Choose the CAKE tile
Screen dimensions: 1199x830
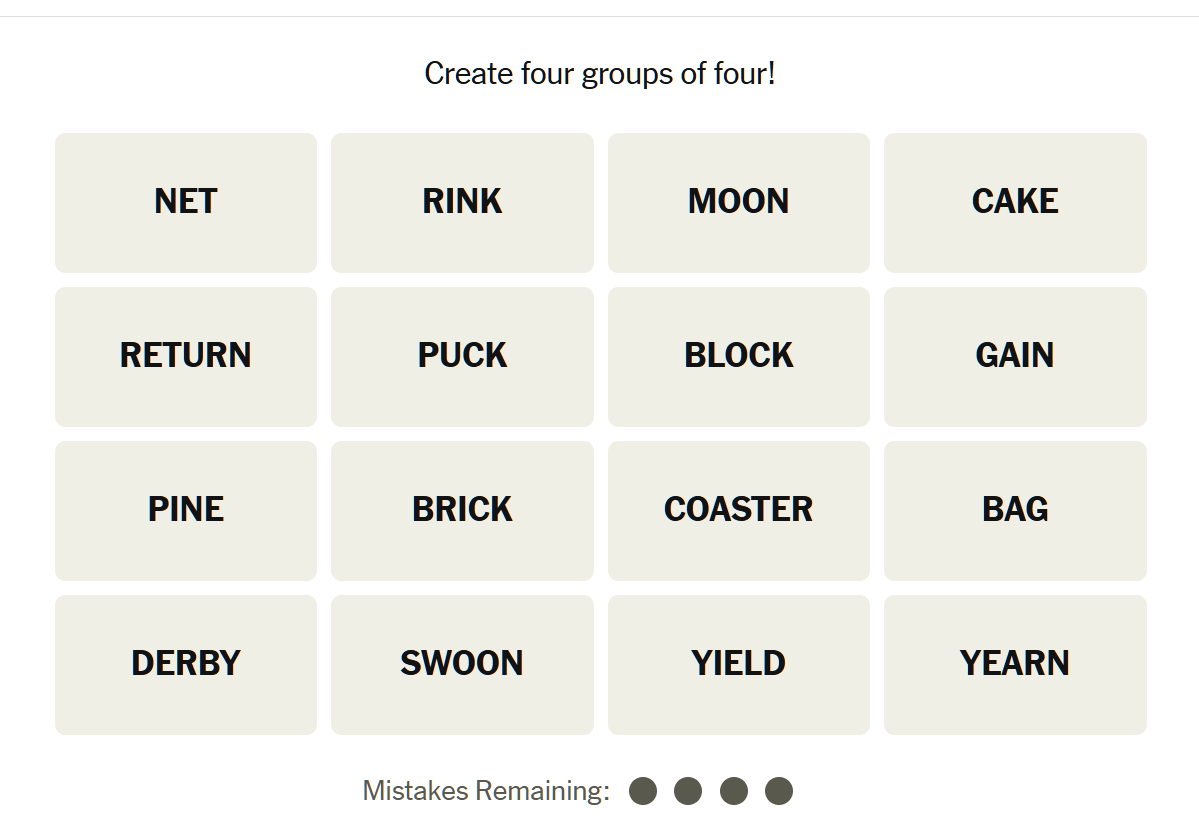[1015, 202]
